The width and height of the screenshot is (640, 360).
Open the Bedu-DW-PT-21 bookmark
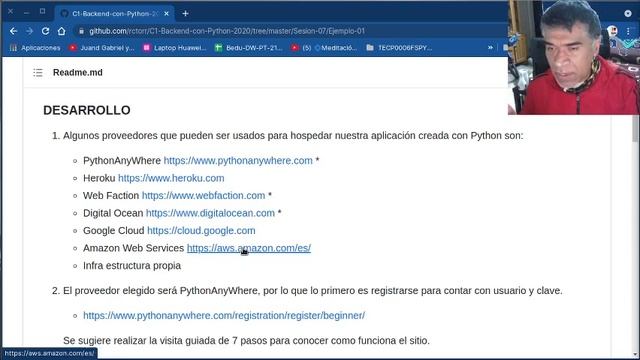pyautogui.click(x=249, y=48)
